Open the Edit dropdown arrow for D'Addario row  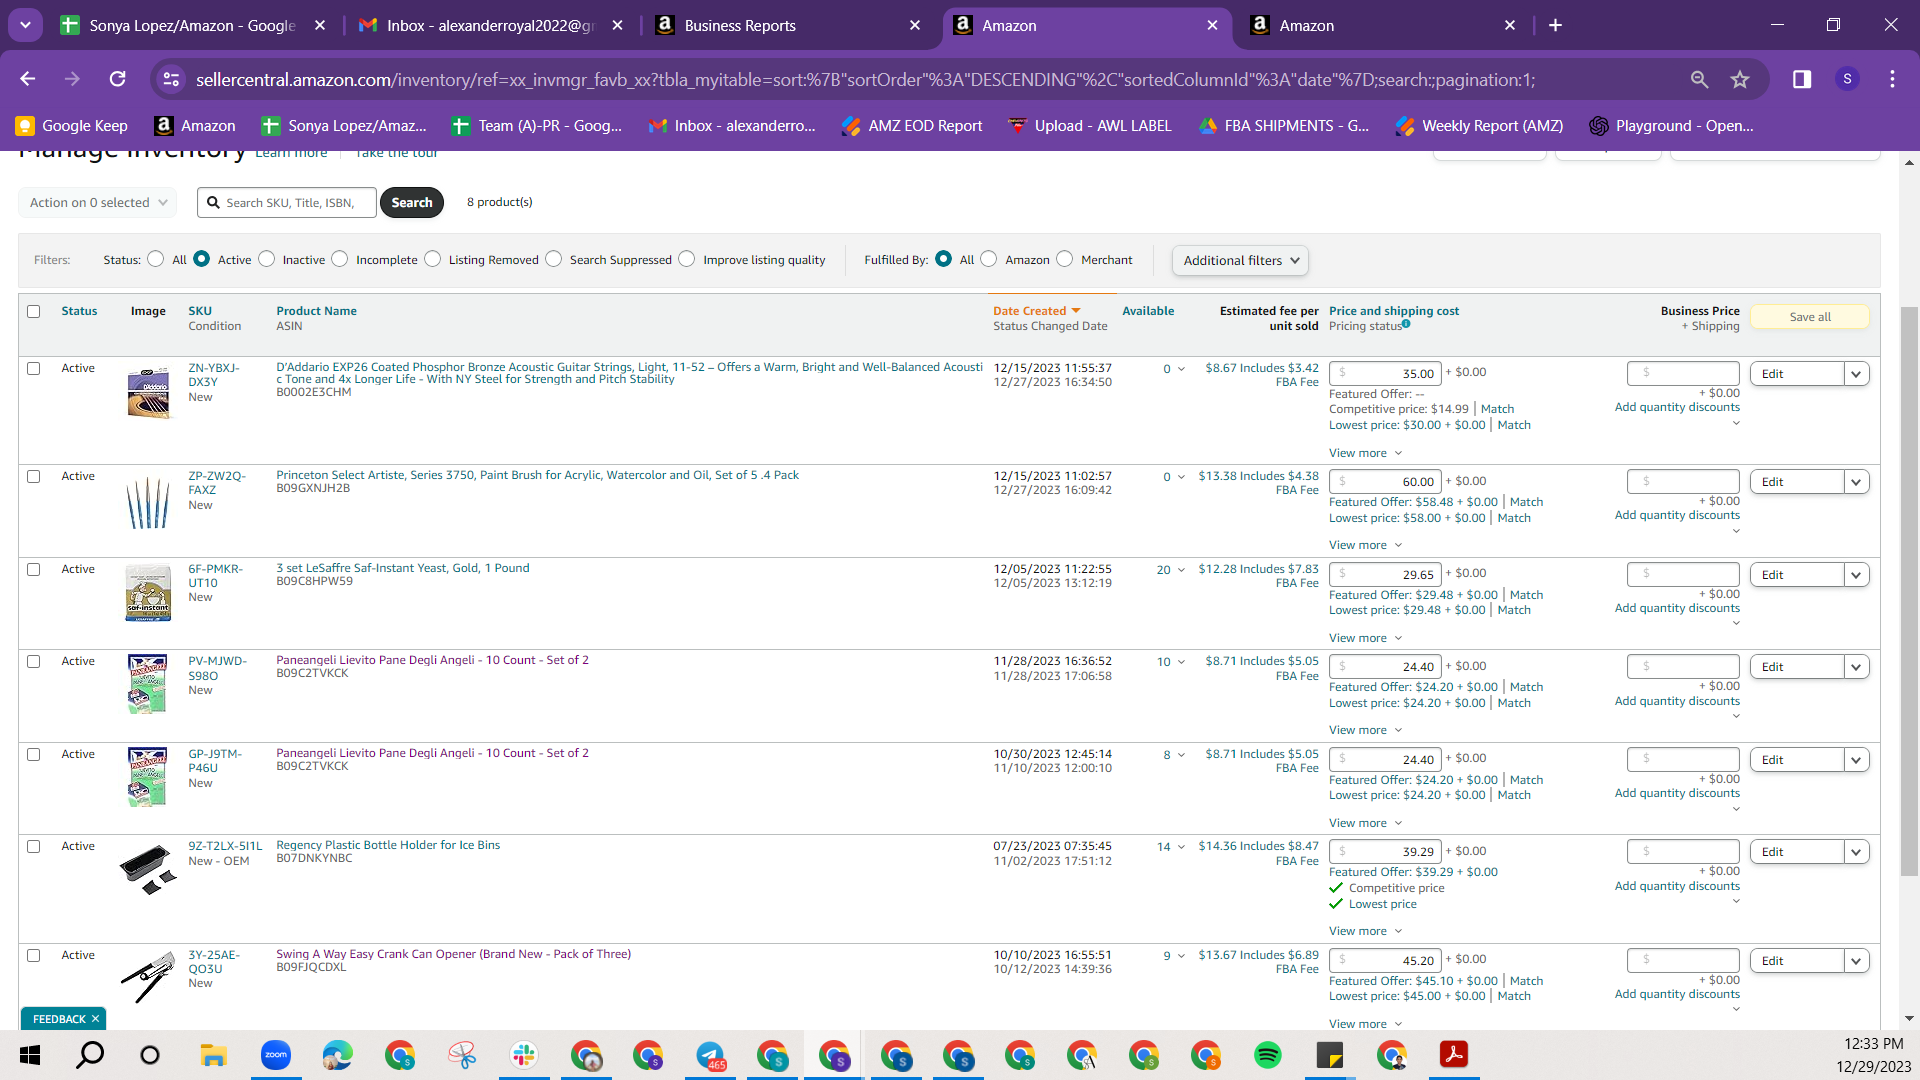(1856, 374)
